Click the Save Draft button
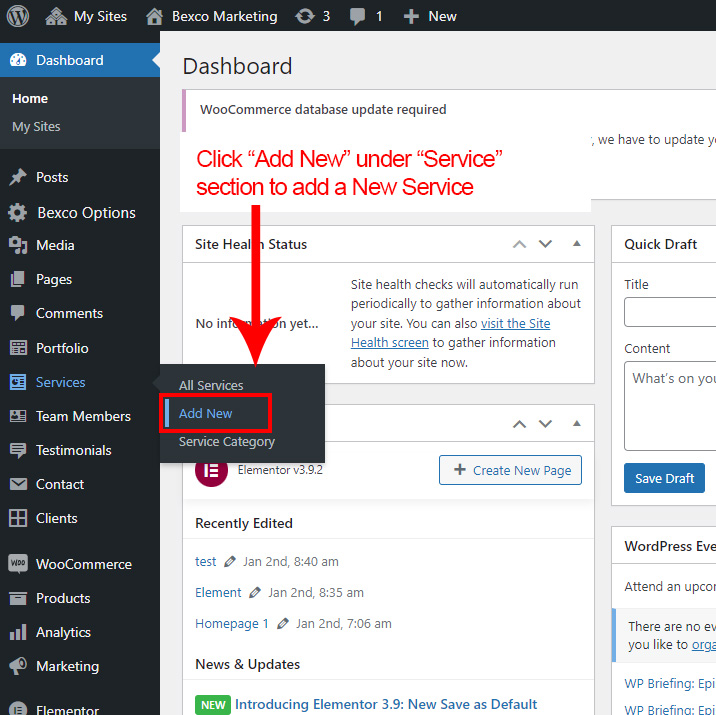 [x=664, y=478]
